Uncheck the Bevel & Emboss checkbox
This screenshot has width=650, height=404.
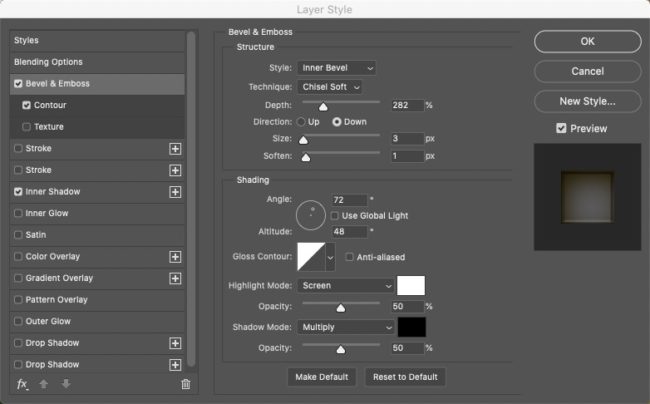click(18, 84)
